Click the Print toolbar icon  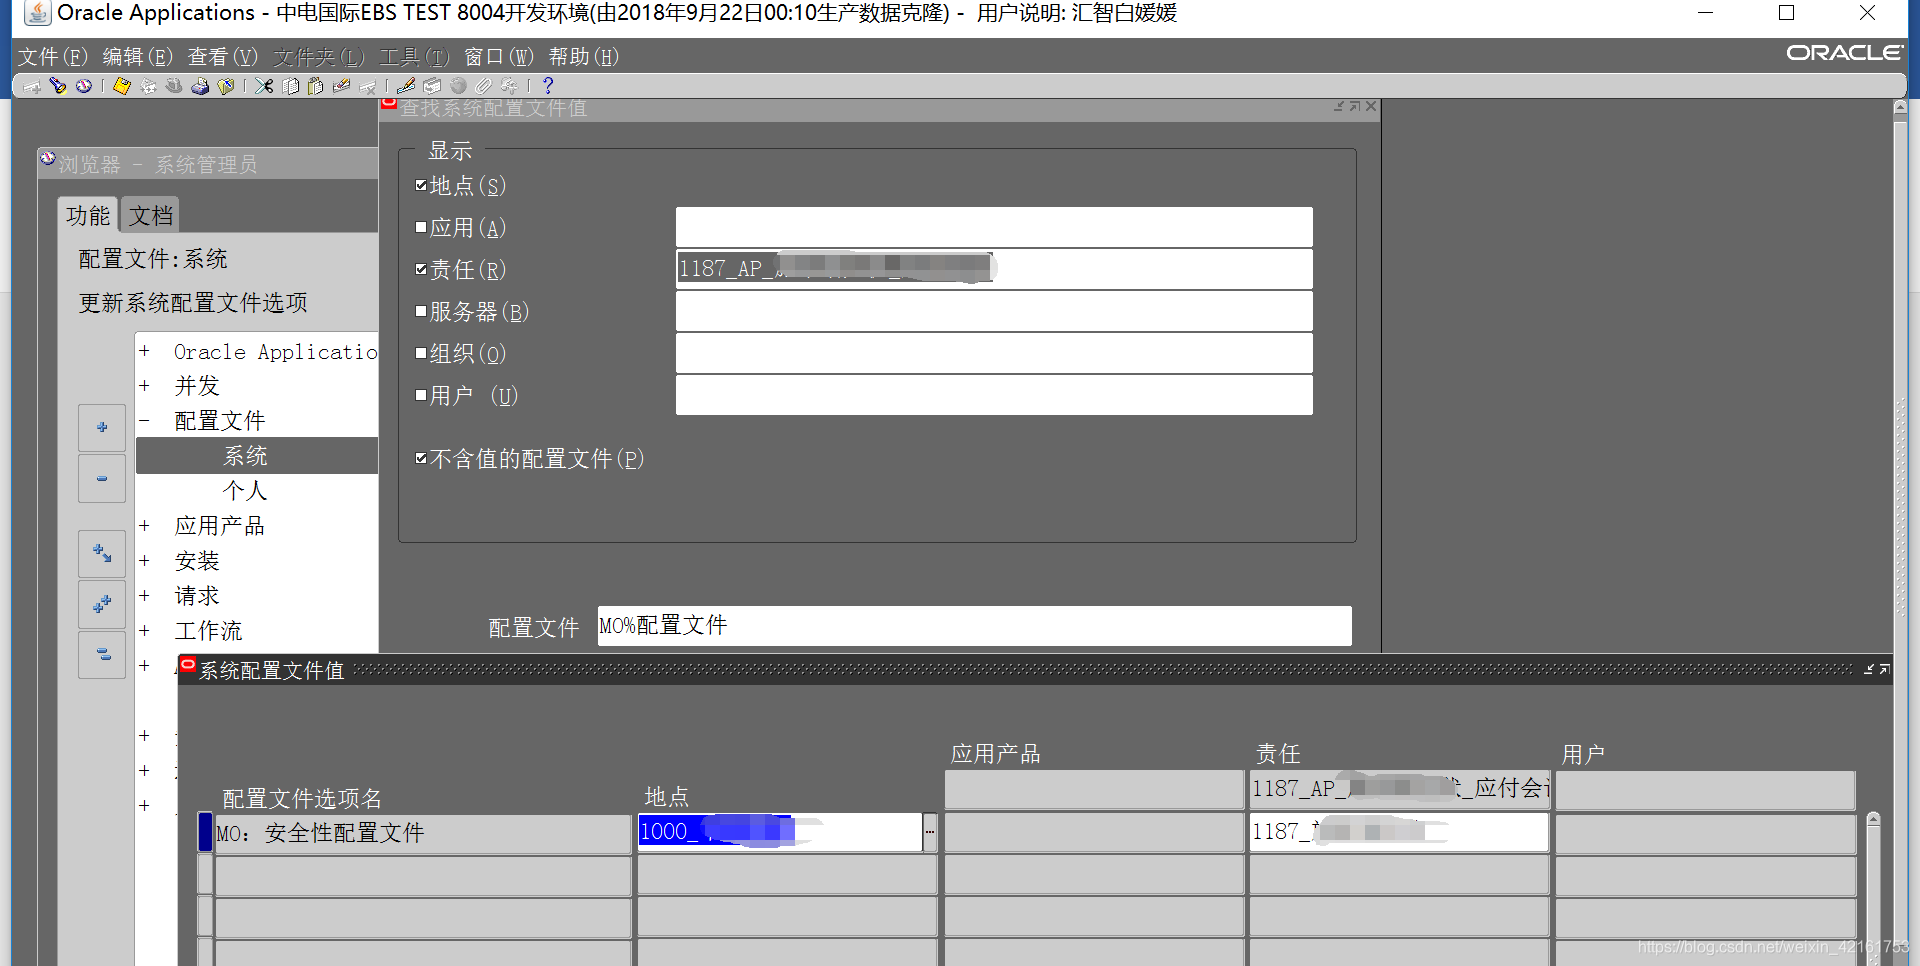(x=200, y=86)
